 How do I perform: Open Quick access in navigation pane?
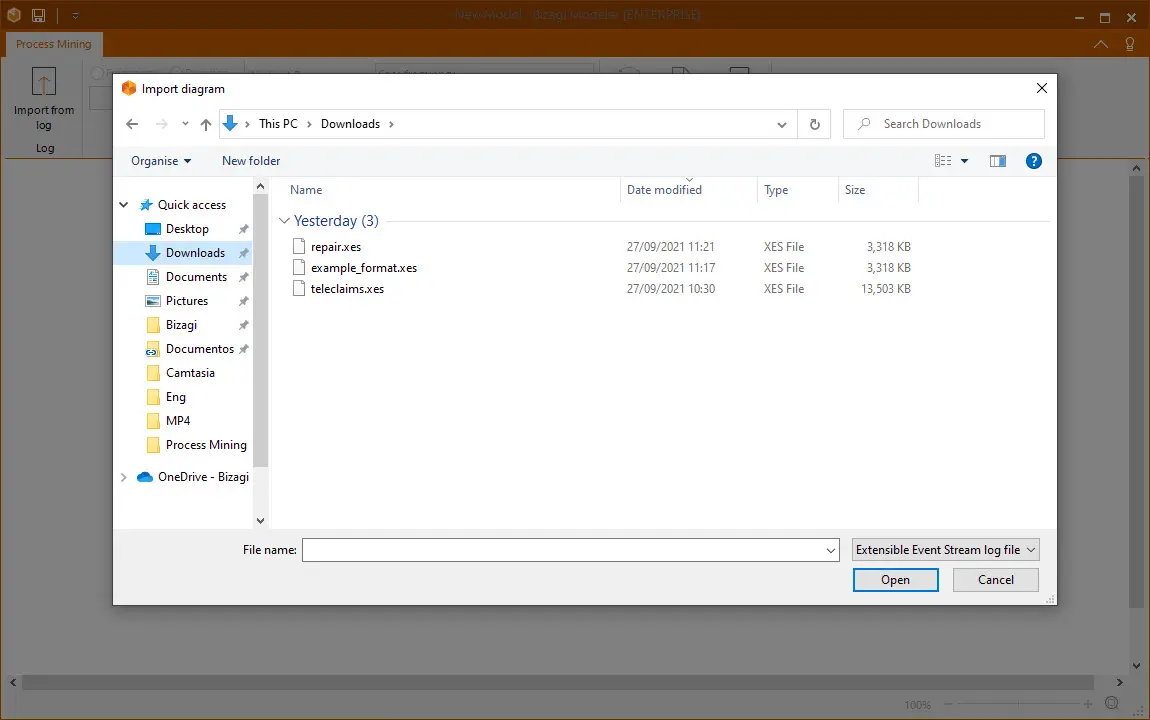(191, 205)
